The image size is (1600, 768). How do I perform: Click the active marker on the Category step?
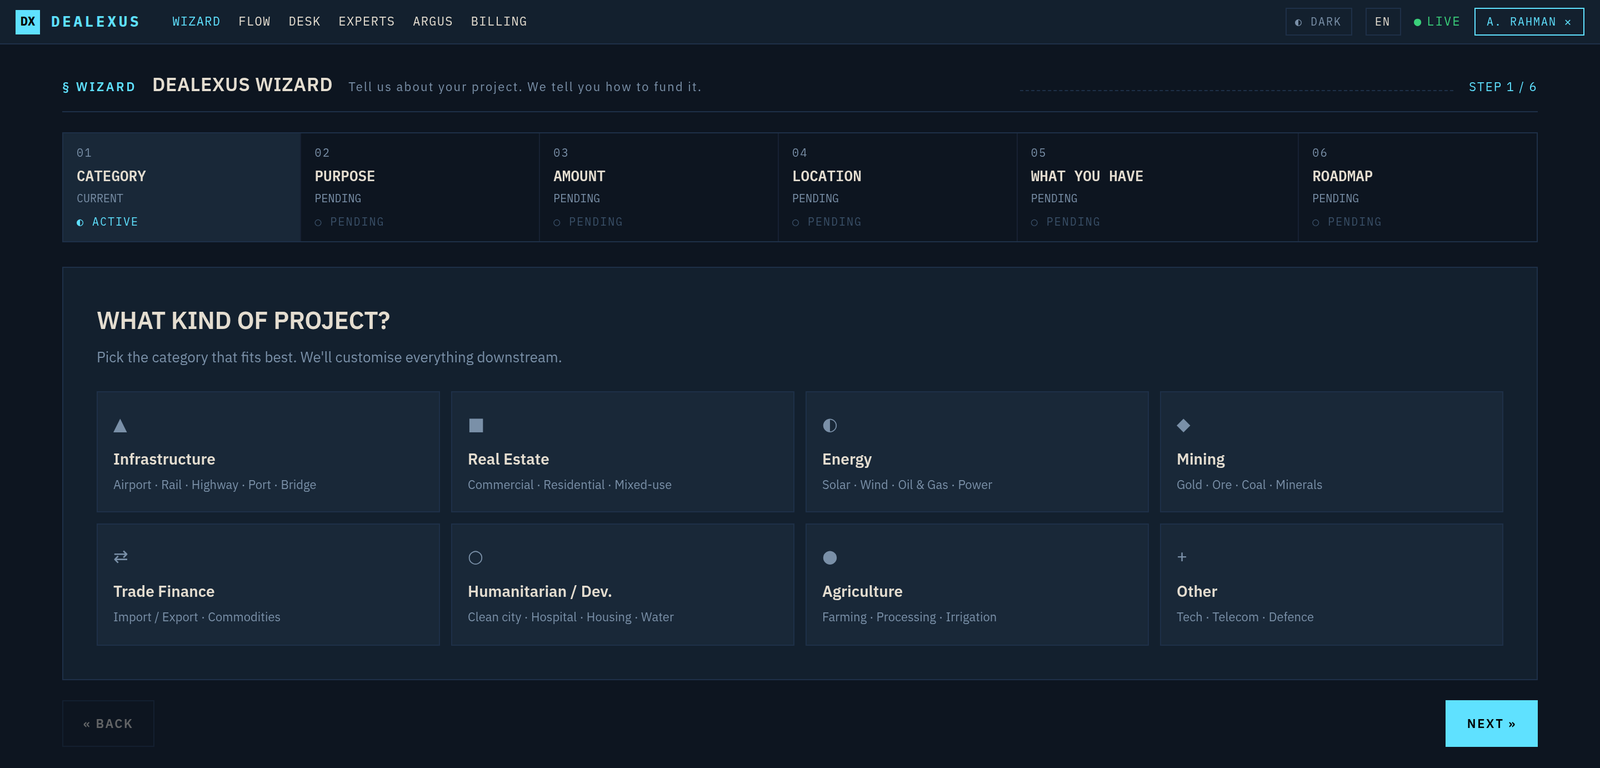[80, 222]
